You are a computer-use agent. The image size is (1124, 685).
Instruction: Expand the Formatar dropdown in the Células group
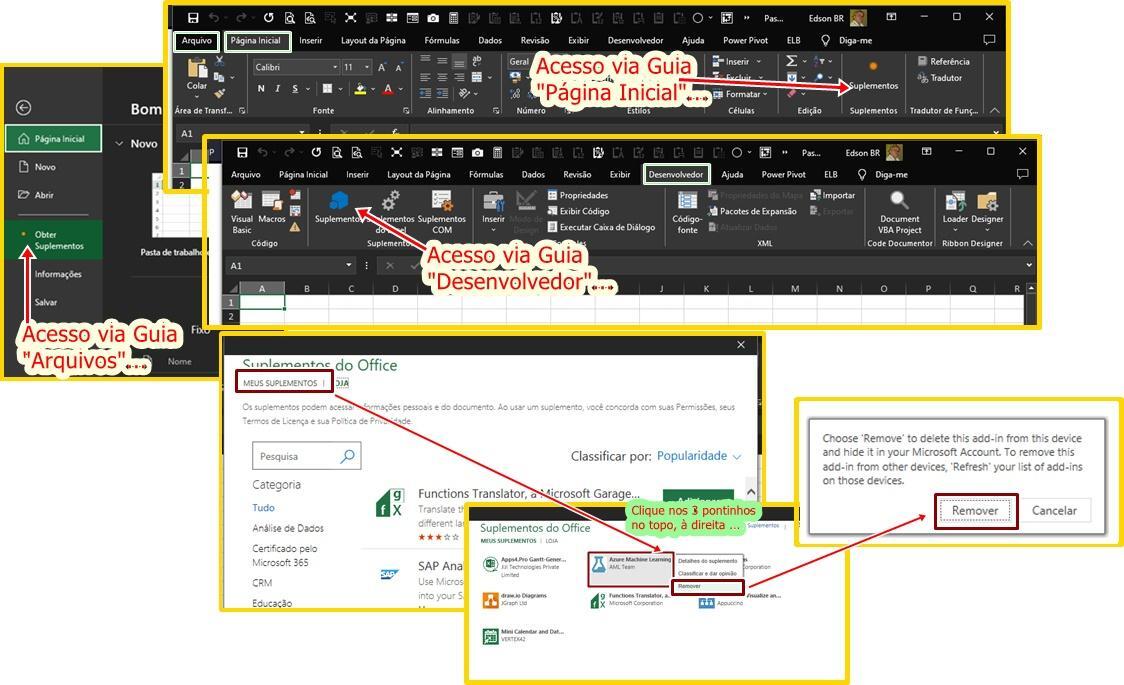point(765,94)
